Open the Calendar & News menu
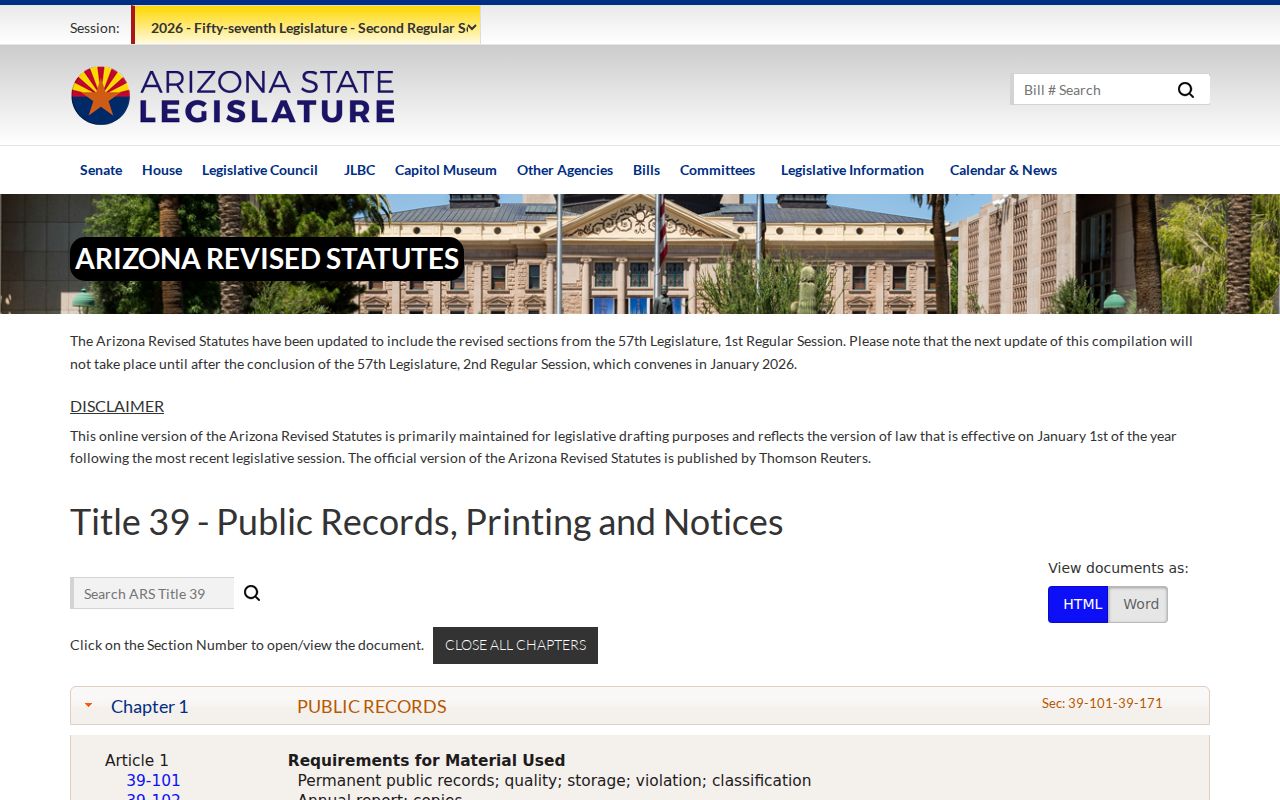Viewport: 1280px width, 800px height. tap(1003, 170)
